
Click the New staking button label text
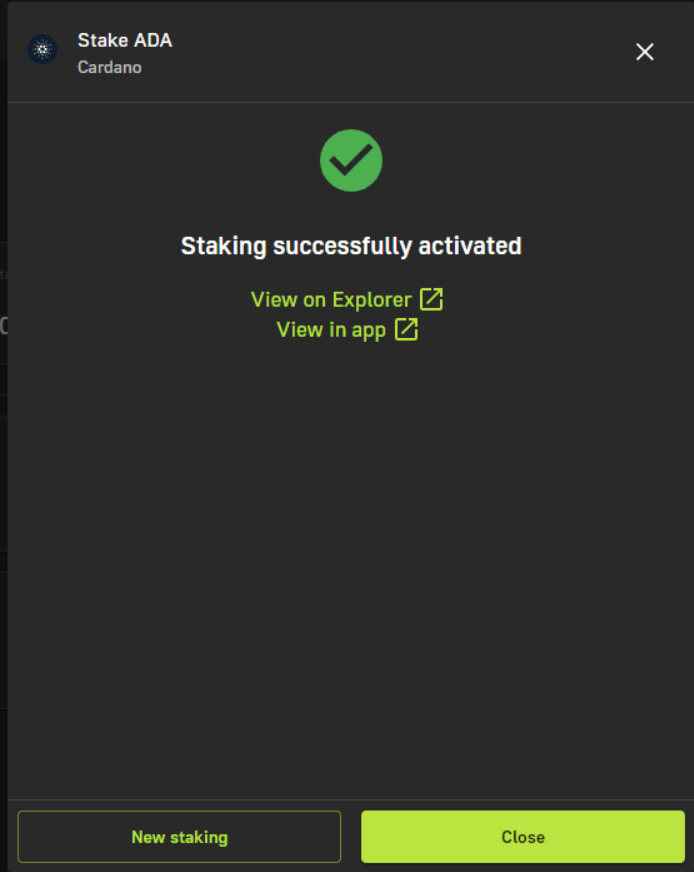click(x=180, y=837)
